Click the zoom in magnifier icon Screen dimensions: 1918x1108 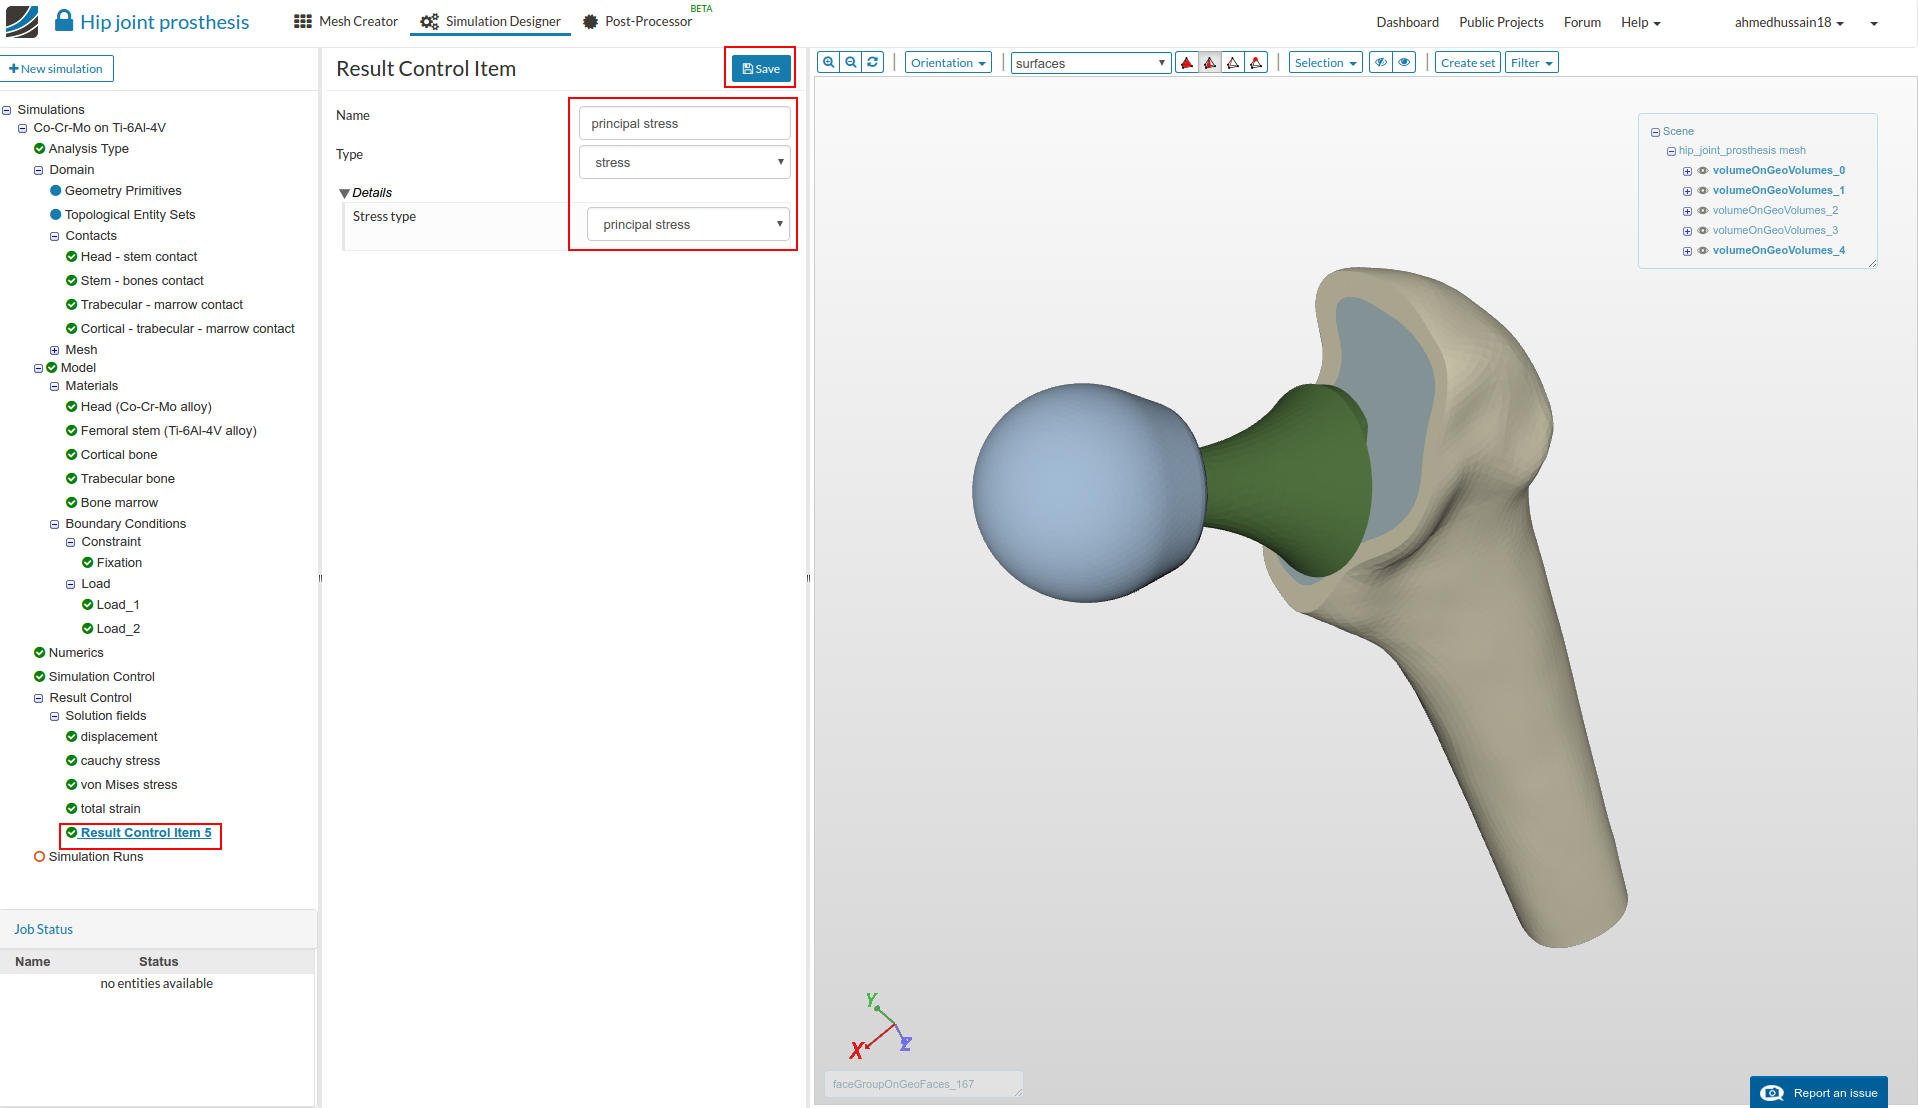click(x=828, y=62)
